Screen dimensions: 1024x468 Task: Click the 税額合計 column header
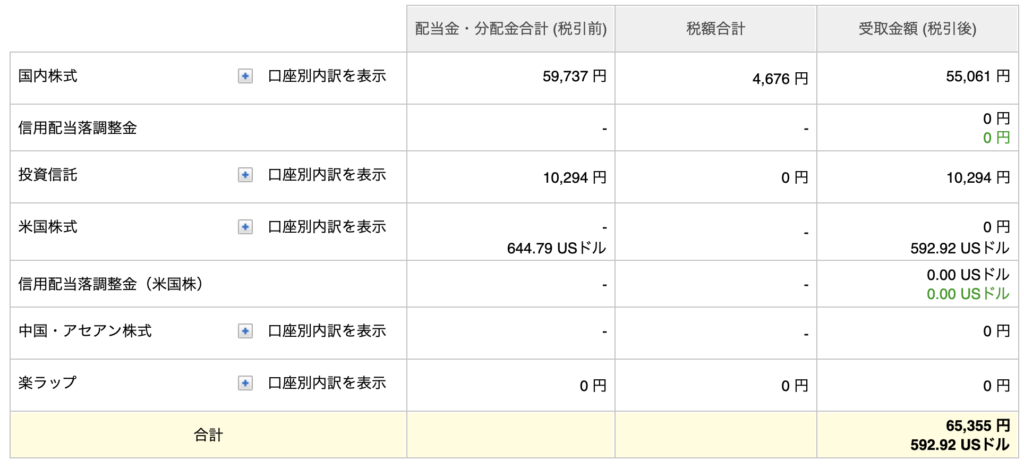(715, 29)
